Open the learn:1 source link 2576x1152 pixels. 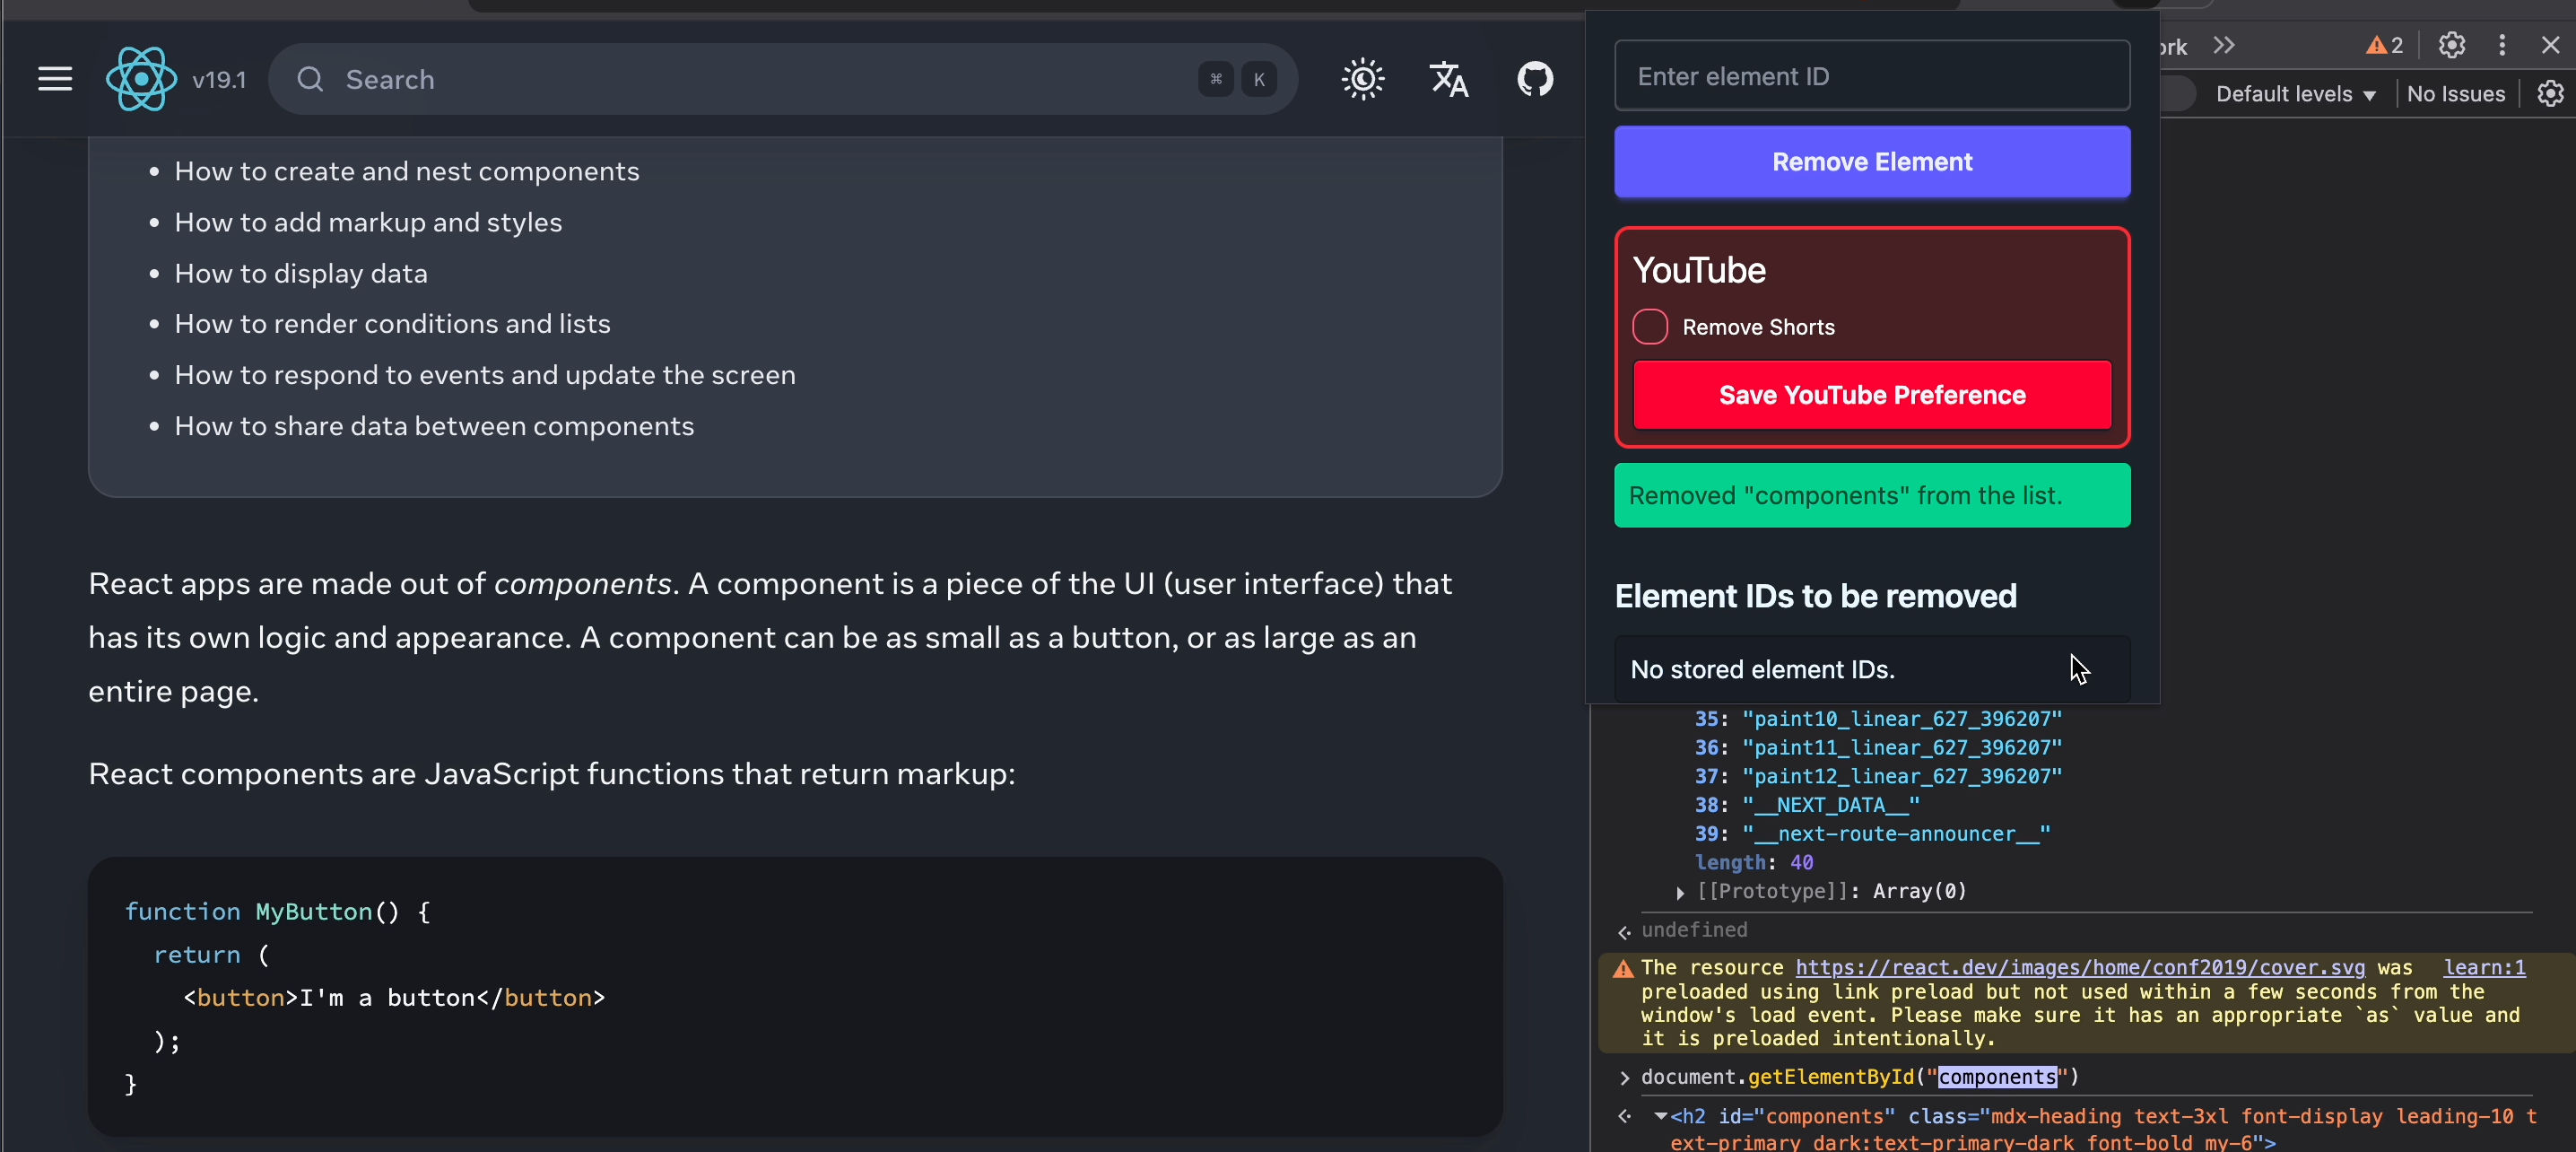[x=2484, y=967]
